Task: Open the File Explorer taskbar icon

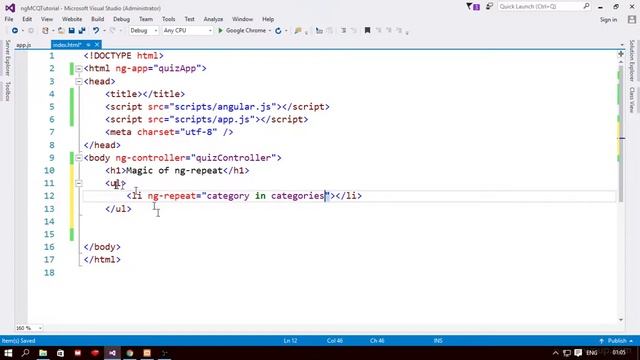Action: (43, 353)
